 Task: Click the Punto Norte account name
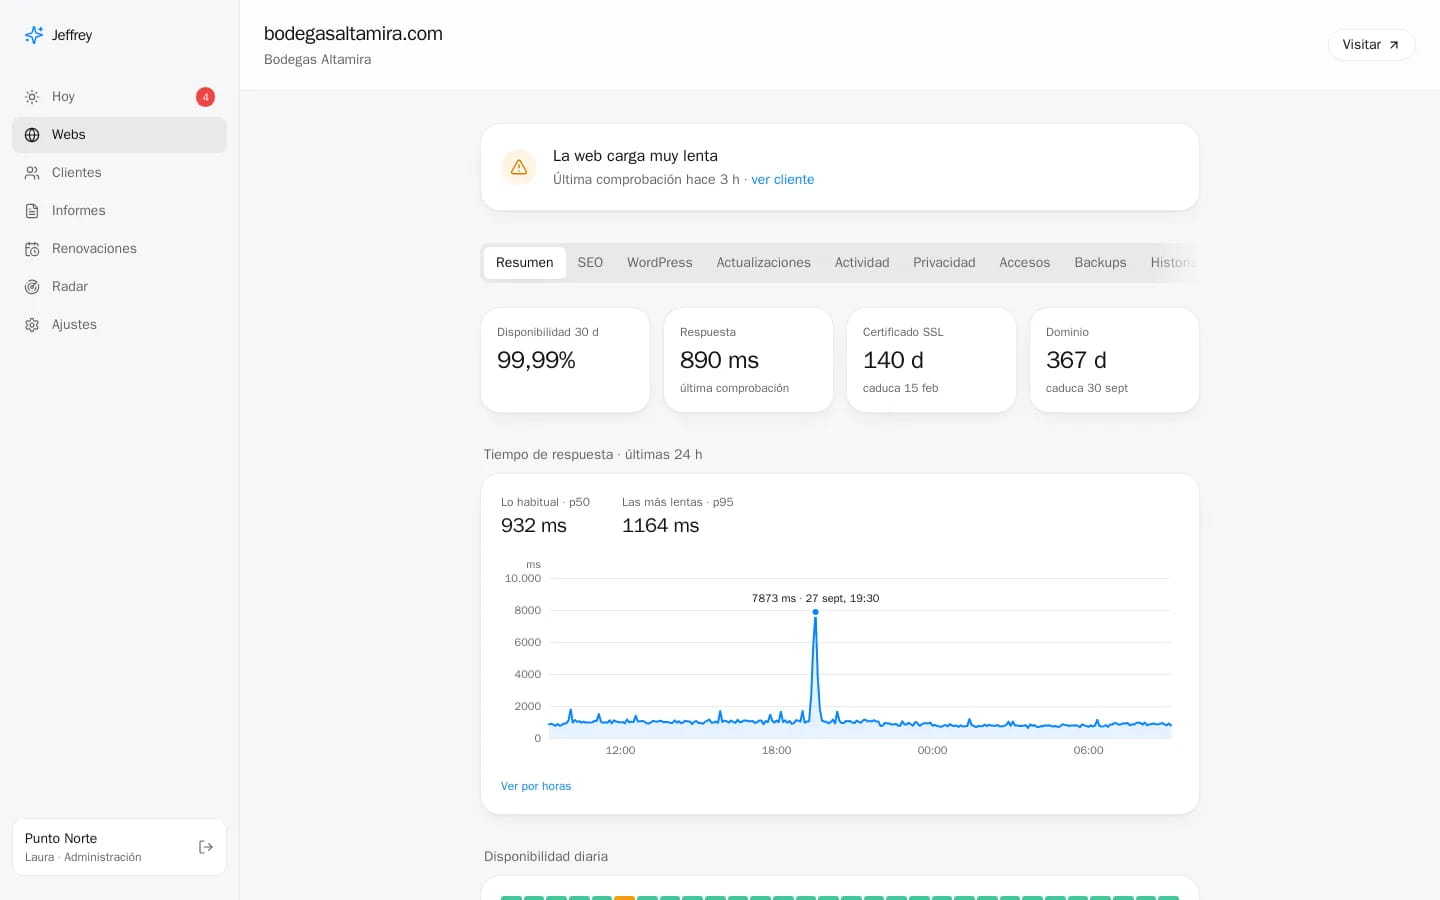pos(61,839)
